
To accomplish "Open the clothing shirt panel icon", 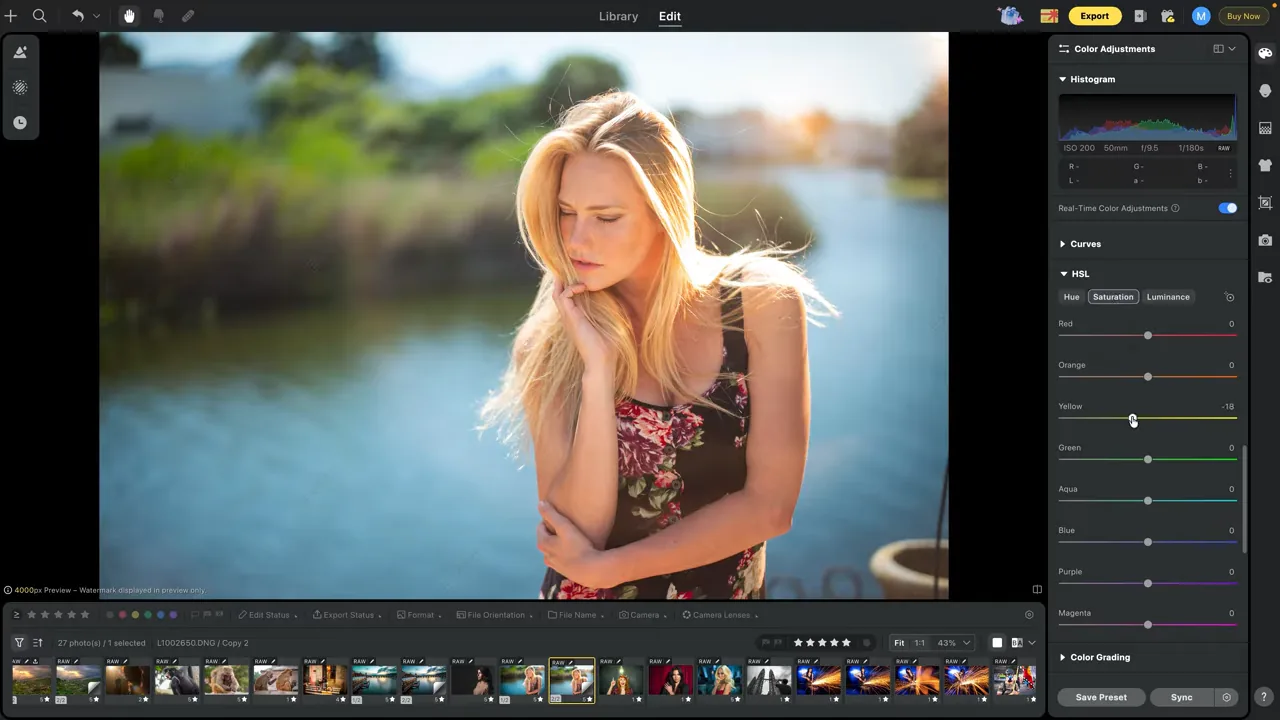I will pyautogui.click(x=1265, y=165).
